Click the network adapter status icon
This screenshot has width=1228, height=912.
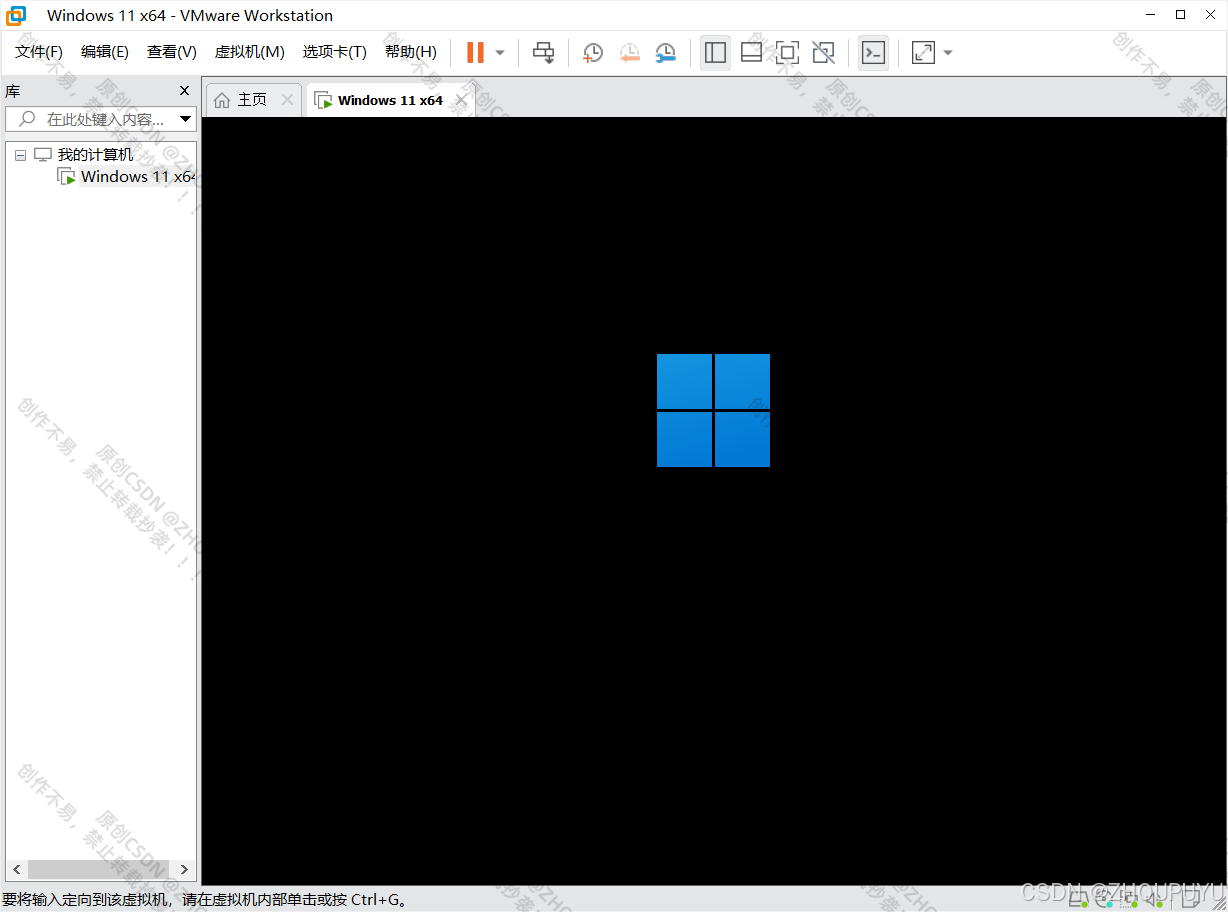click(x=1128, y=899)
